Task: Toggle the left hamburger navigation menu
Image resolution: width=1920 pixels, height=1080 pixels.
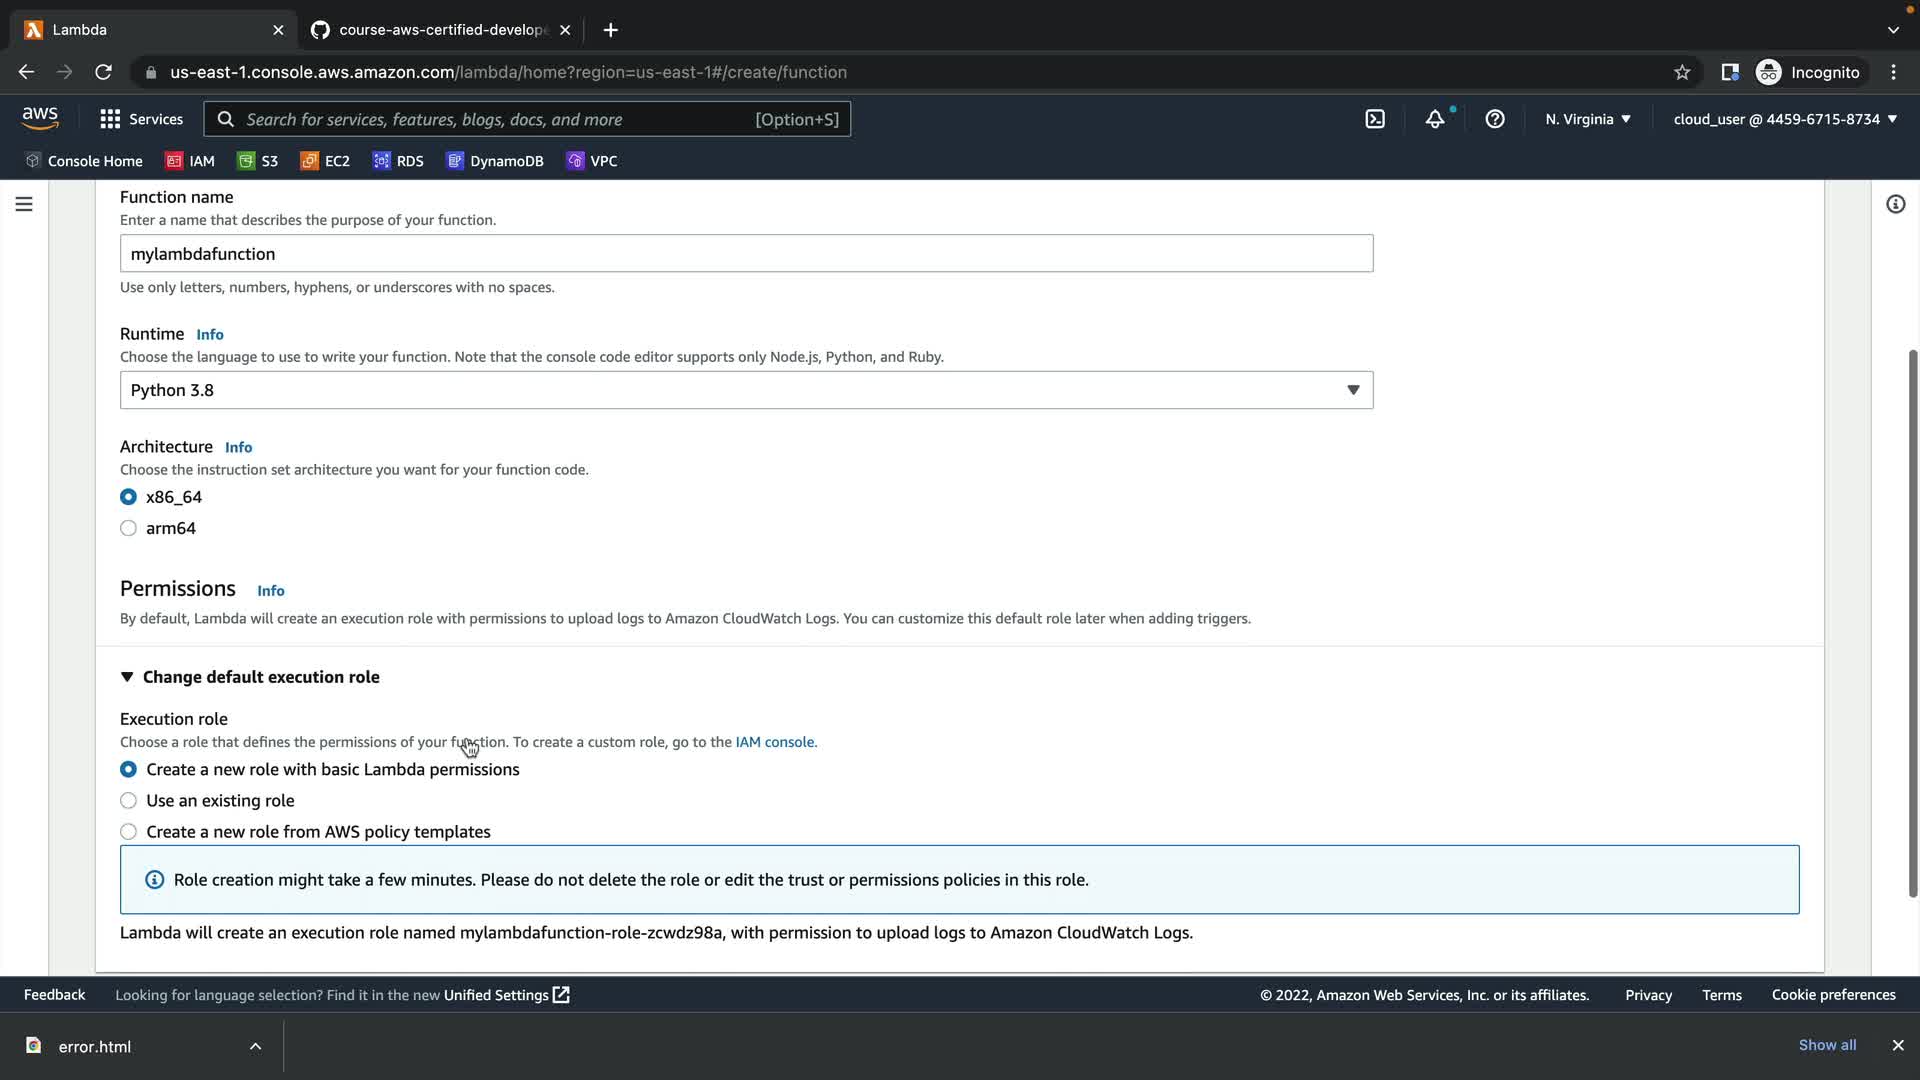Action: point(24,204)
